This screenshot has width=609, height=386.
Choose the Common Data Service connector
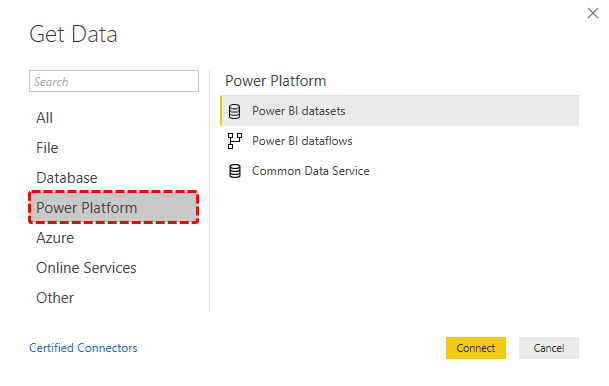pyautogui.click(x=399, y=171)
